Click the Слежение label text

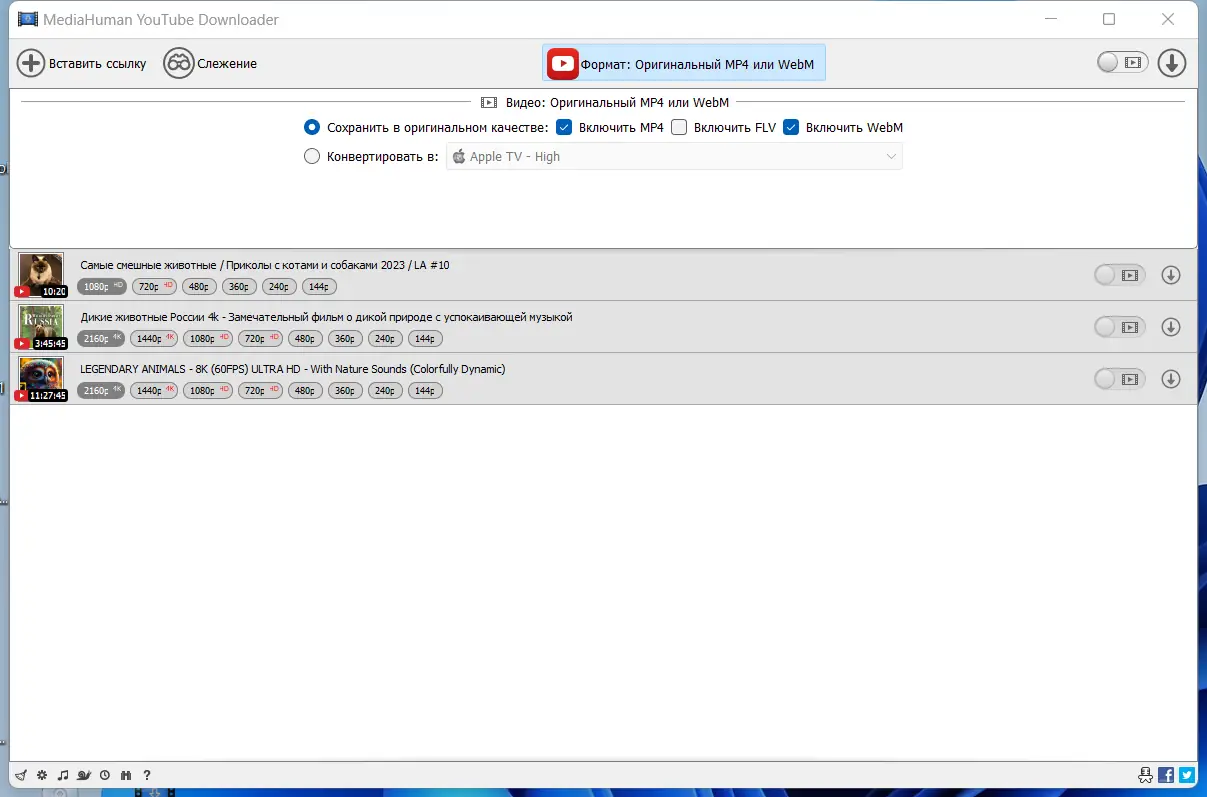pos(227,63)
